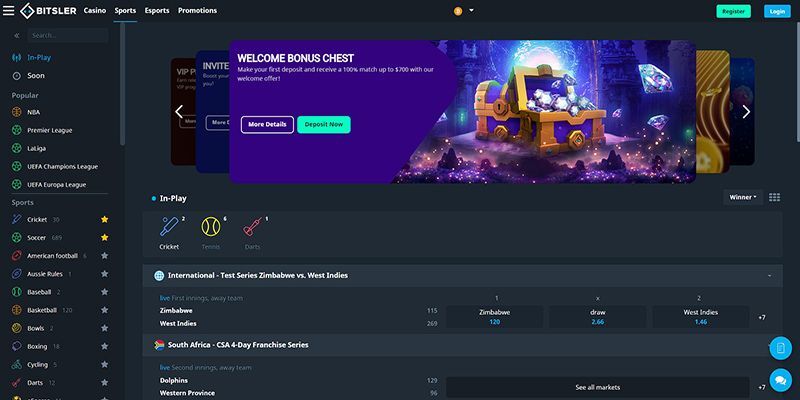Viewport: 800px width, 400px height.
Task: Expand +7 markets for Dolphins match
Action: (762, 387)
